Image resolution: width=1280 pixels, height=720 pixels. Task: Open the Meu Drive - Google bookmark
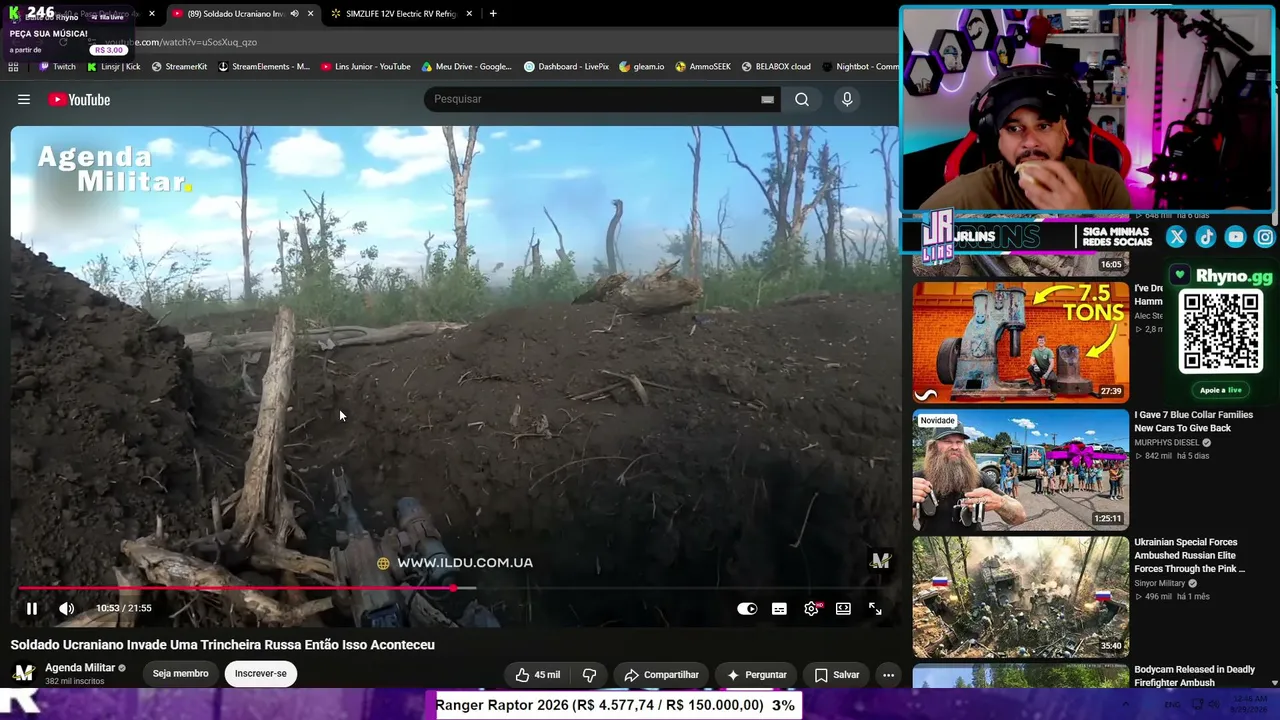click(x=467, y=67)
